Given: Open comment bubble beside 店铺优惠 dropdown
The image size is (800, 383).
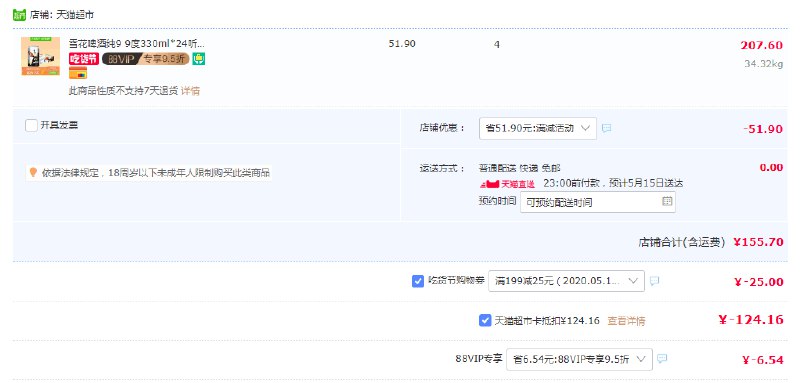Looking at the screenshot, I should pyautogui.click(x=606, y=129).
